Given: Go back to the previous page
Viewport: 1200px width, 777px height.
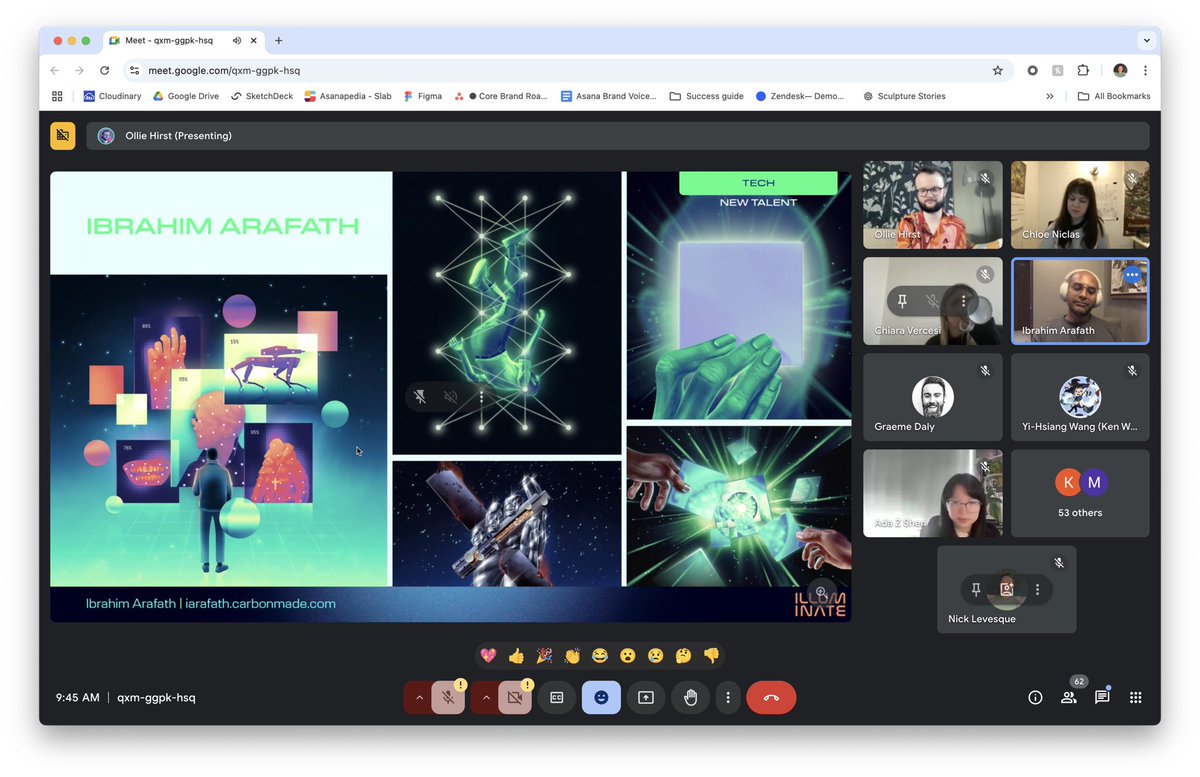Looking at the screenshot, I should click(55, 70).
